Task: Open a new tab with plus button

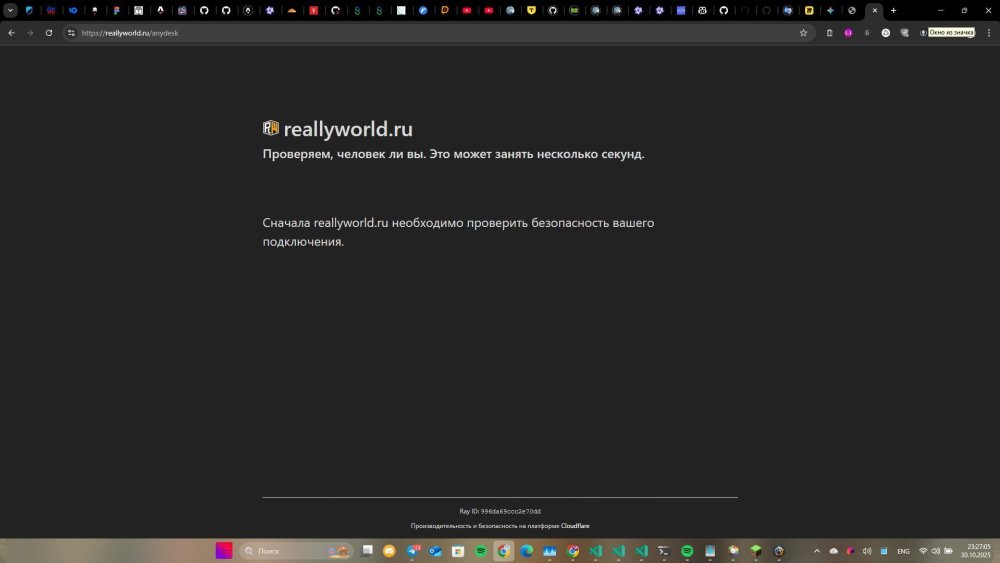Action: click(x=893, y=10)
